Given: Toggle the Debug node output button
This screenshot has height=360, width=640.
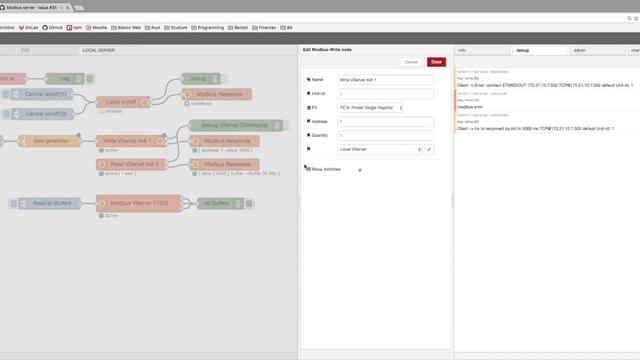Looking at the screenshot, I should coord(224,78).
